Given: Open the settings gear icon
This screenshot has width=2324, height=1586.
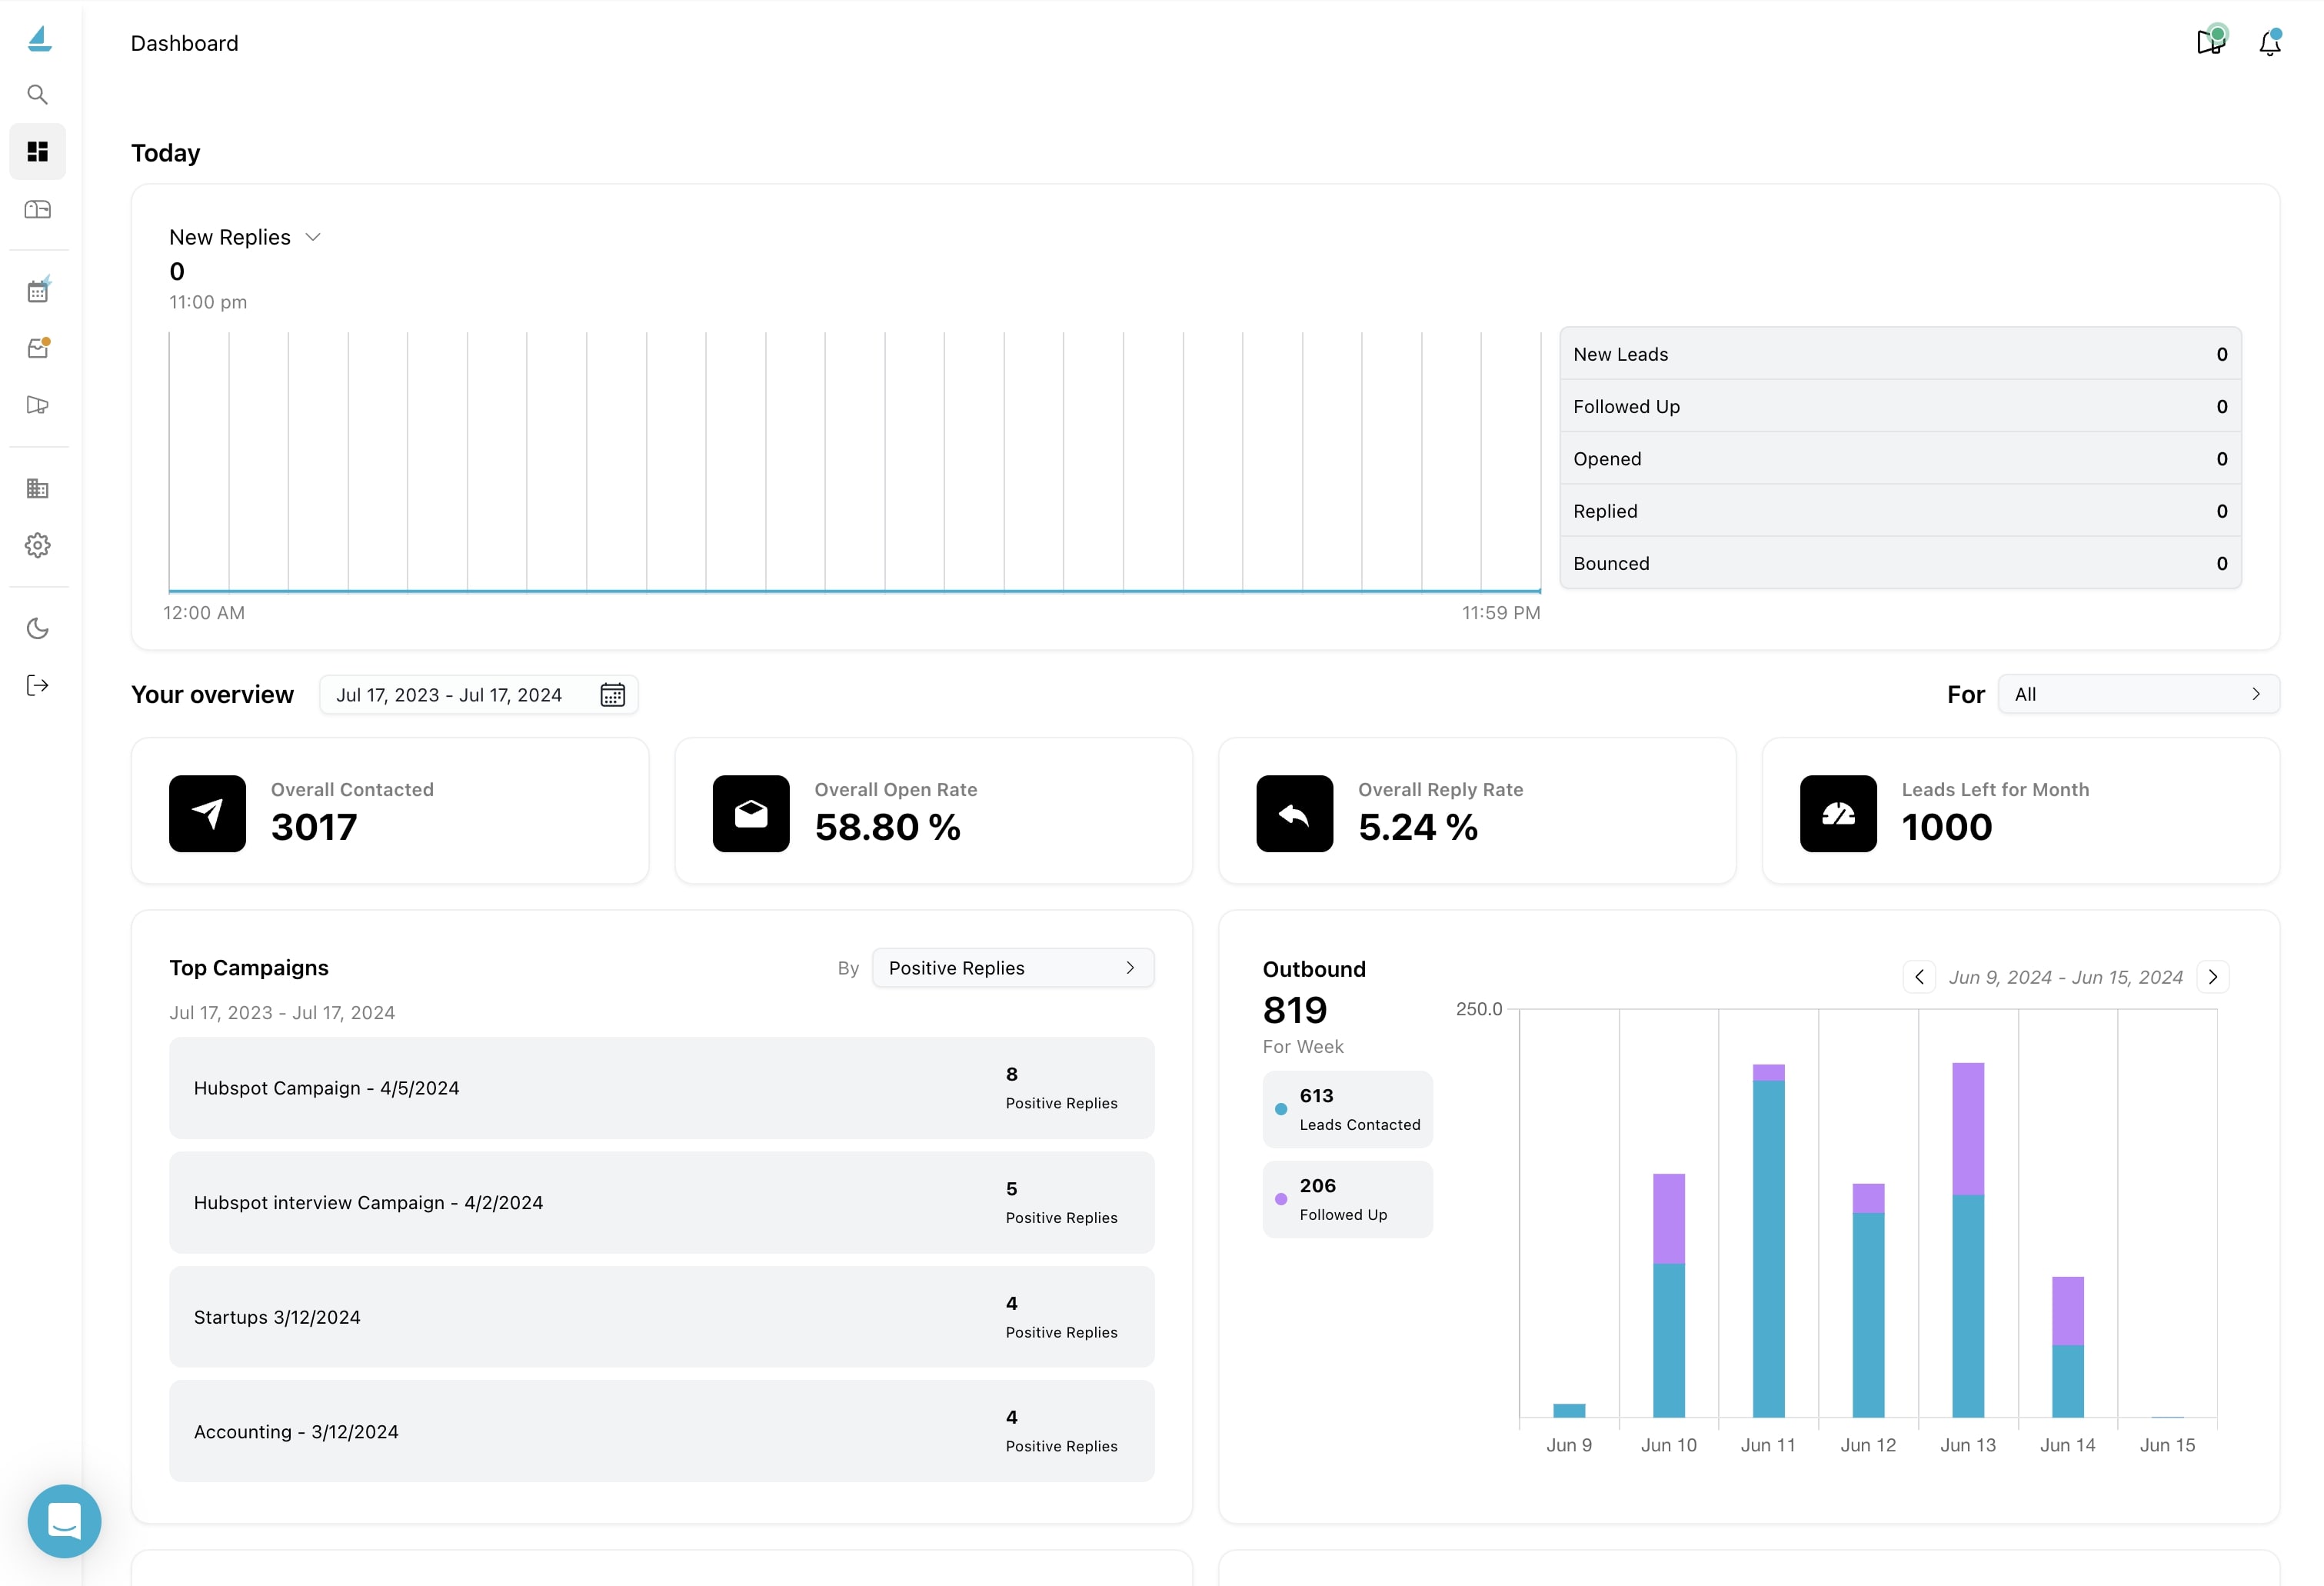Looking at the screenshot, I should [38, 546].
